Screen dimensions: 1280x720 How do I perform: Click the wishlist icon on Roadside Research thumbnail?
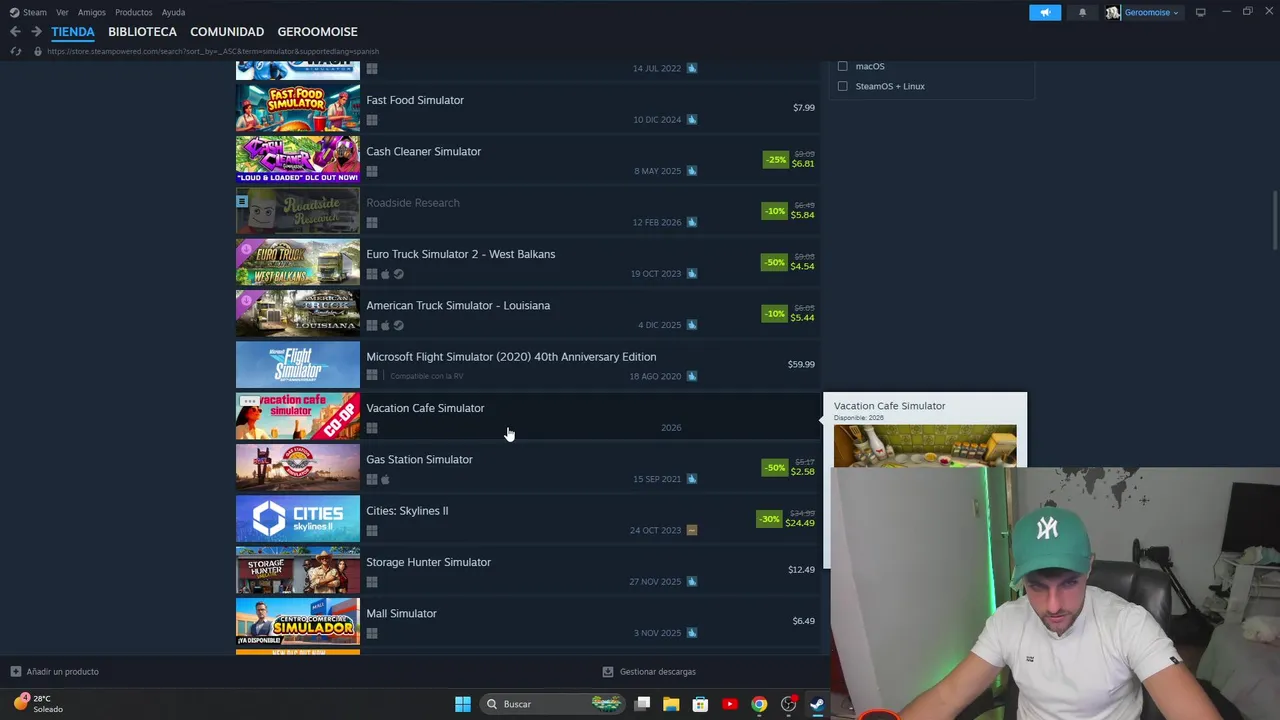coord(242,201)
